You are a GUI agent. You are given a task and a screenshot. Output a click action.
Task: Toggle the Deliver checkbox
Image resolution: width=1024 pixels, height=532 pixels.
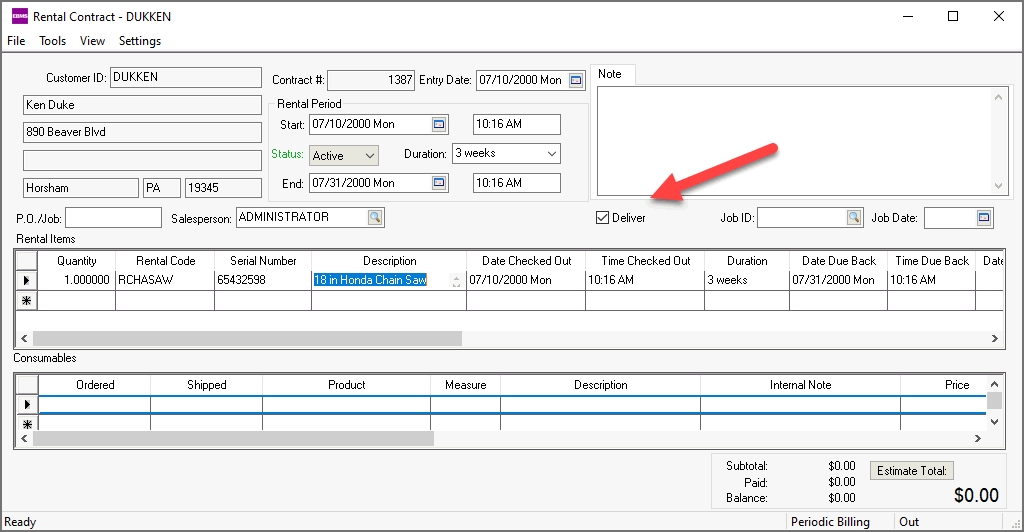coord(602,218)
